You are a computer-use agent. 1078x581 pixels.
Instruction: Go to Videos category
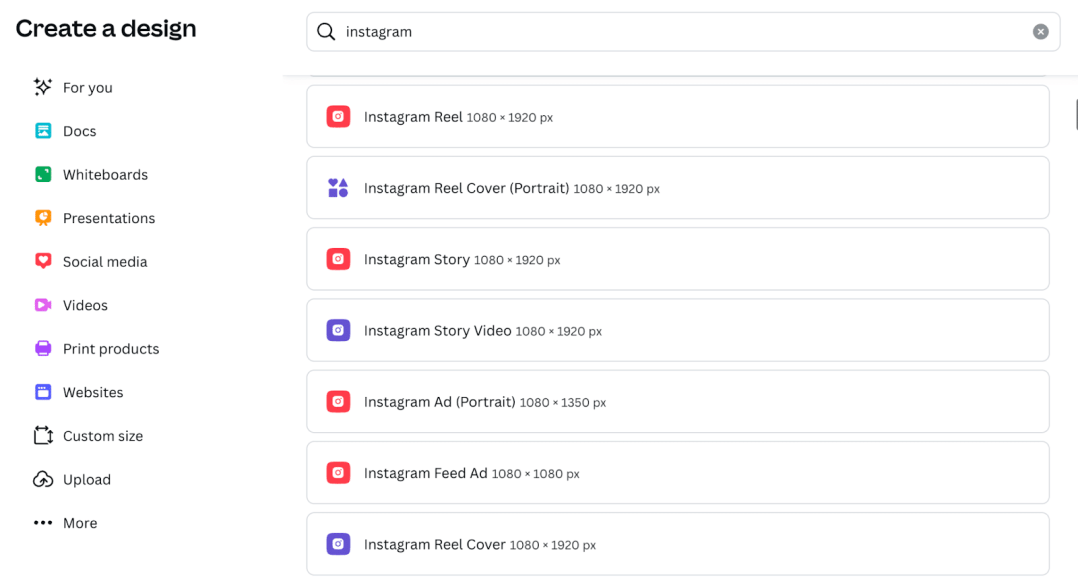coord(85,305)
